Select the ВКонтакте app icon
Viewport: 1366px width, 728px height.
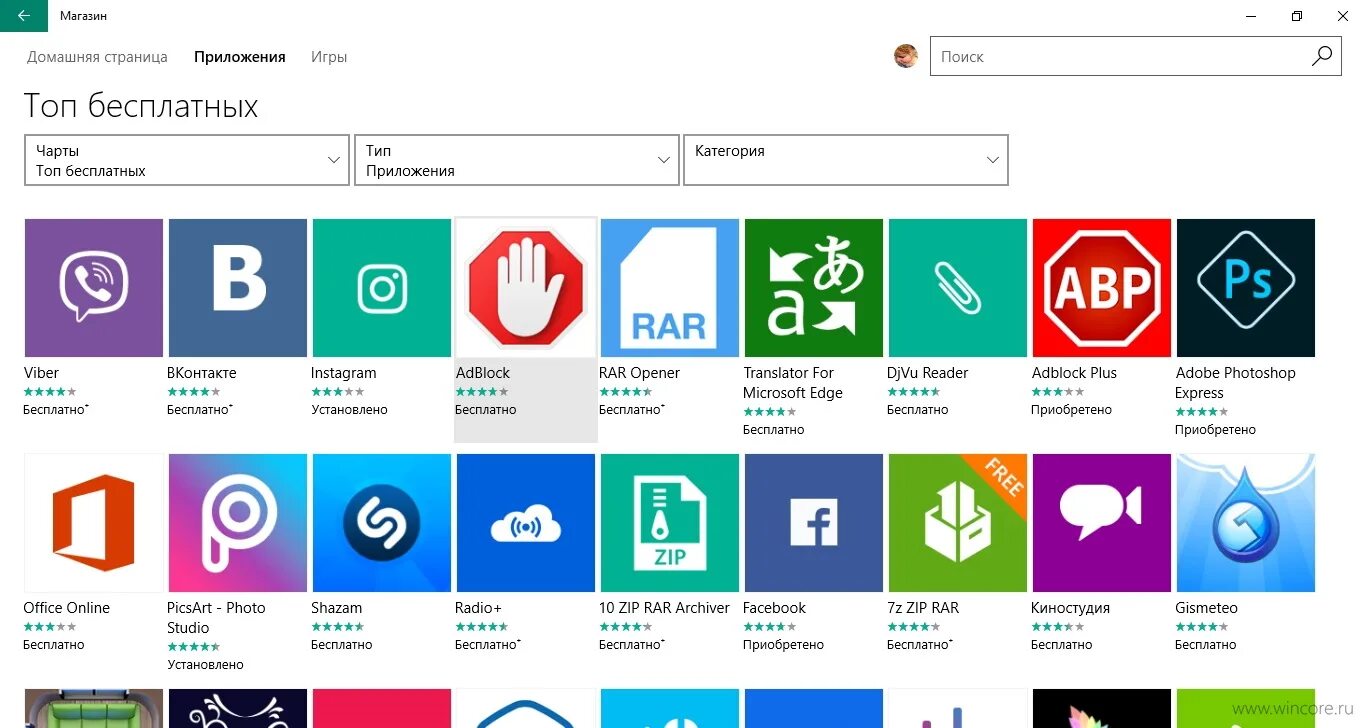pos(237,287)
